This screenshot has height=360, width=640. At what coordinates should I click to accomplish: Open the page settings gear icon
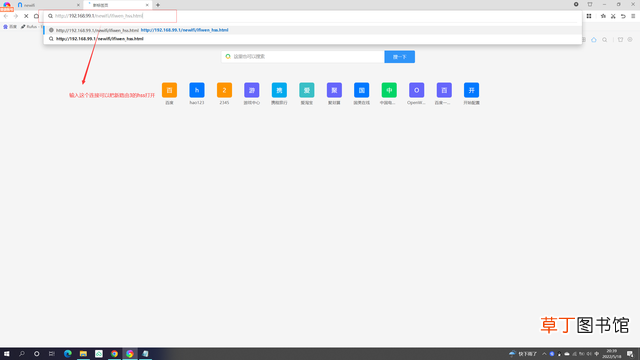point(630,40)
